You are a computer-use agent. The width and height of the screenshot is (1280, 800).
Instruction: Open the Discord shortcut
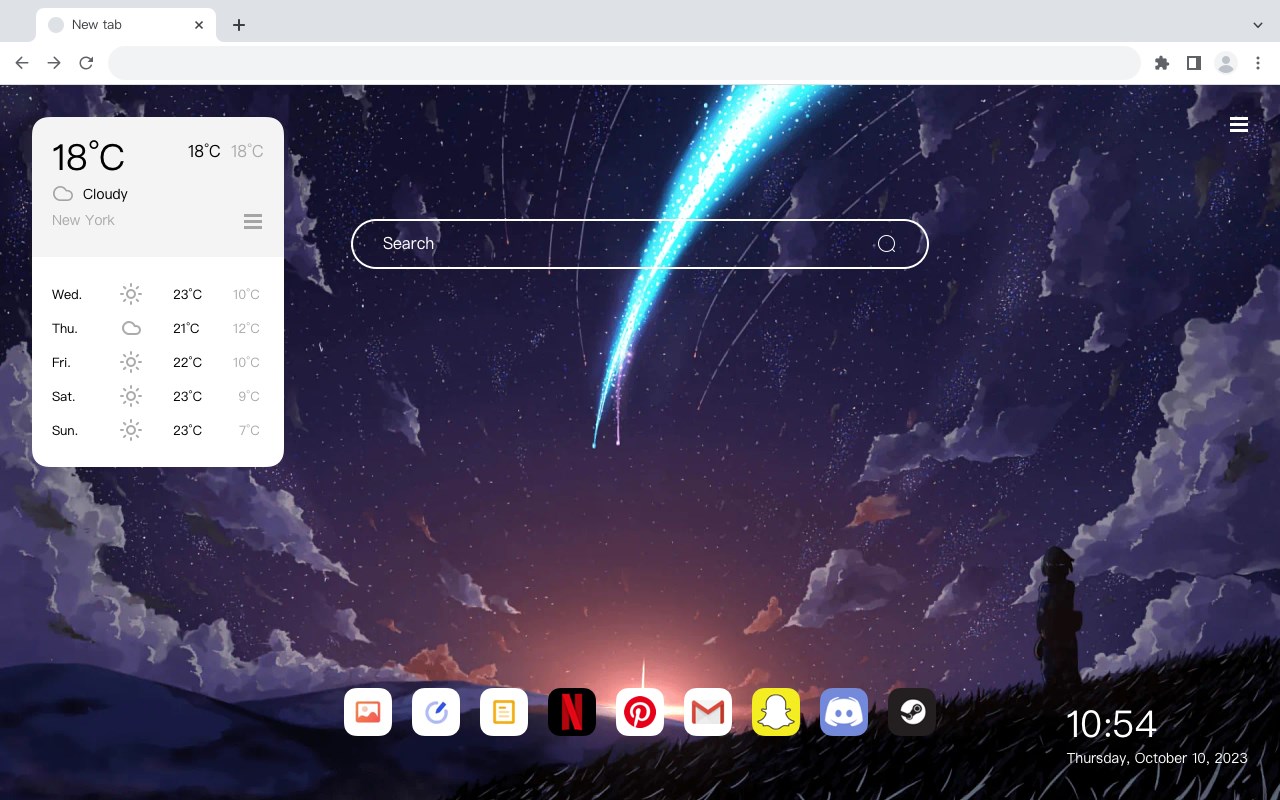pyautogui.click(x=844, y=712)
